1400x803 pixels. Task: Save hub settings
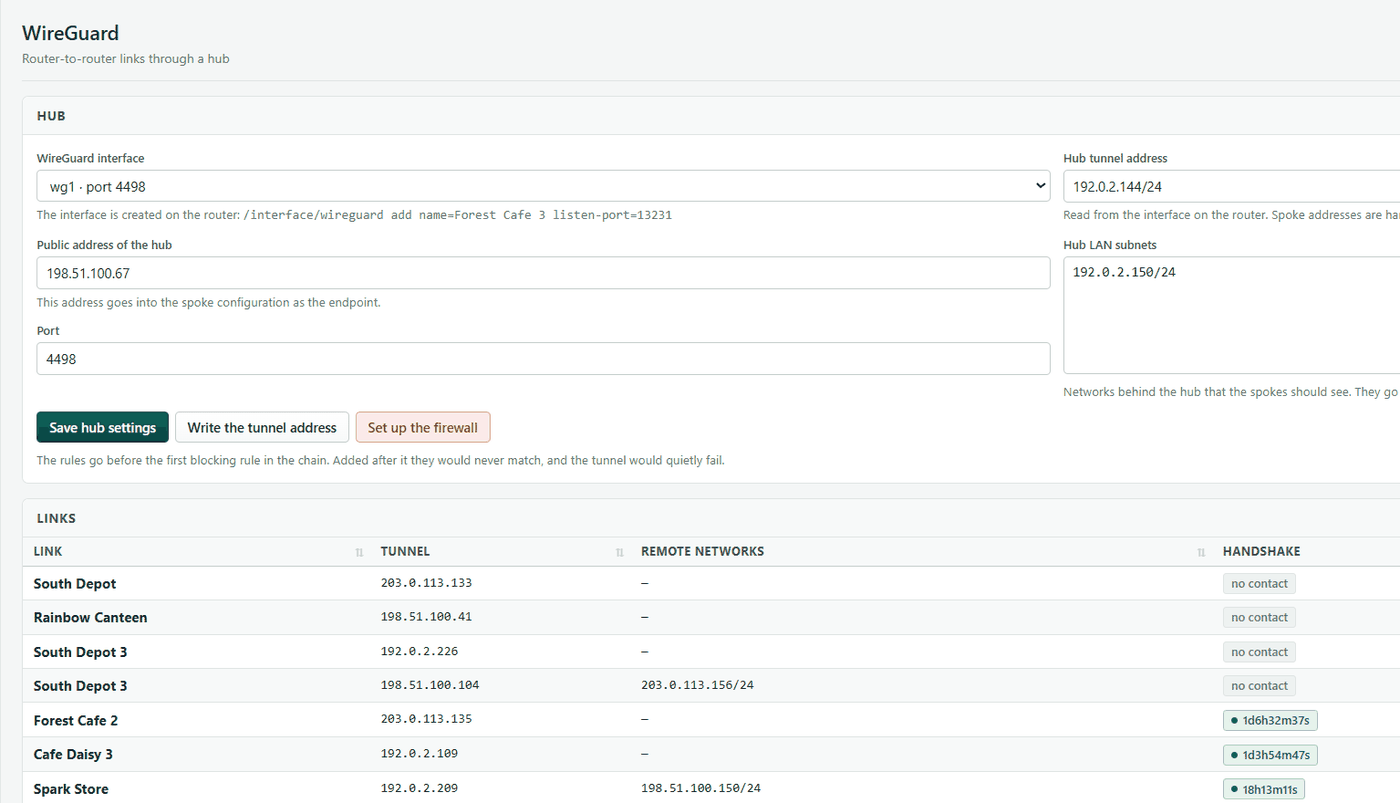103,427
